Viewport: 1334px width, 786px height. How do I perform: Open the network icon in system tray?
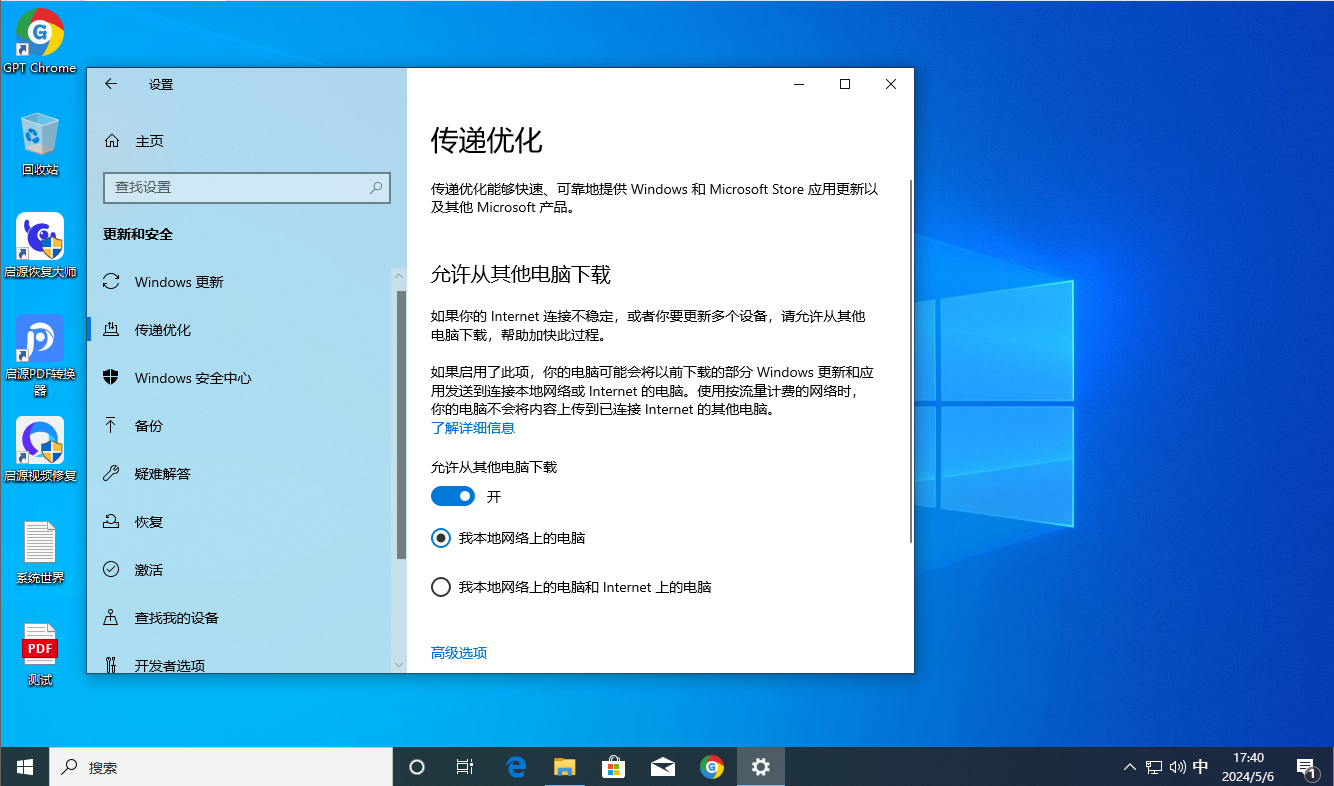[x=1154, y=767]
